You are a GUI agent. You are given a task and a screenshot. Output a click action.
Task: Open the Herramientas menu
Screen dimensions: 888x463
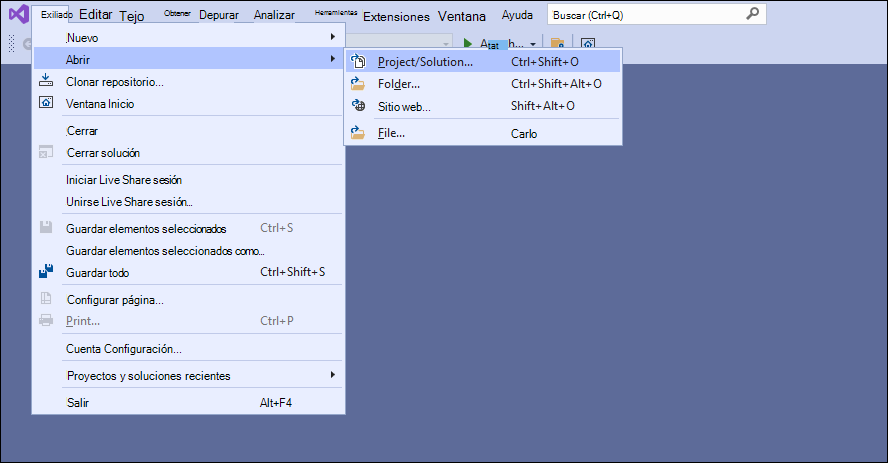336,12
